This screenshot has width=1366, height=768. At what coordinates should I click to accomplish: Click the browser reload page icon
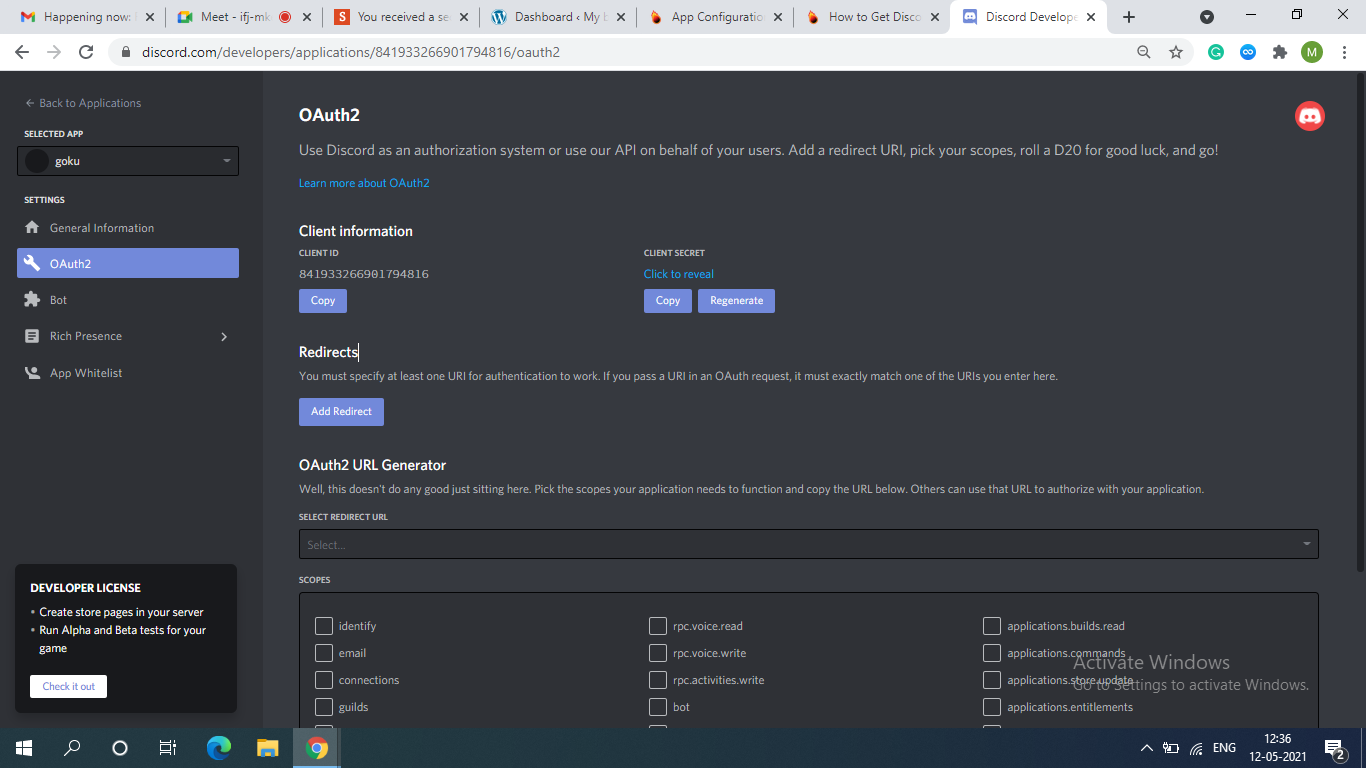[86, 52]
